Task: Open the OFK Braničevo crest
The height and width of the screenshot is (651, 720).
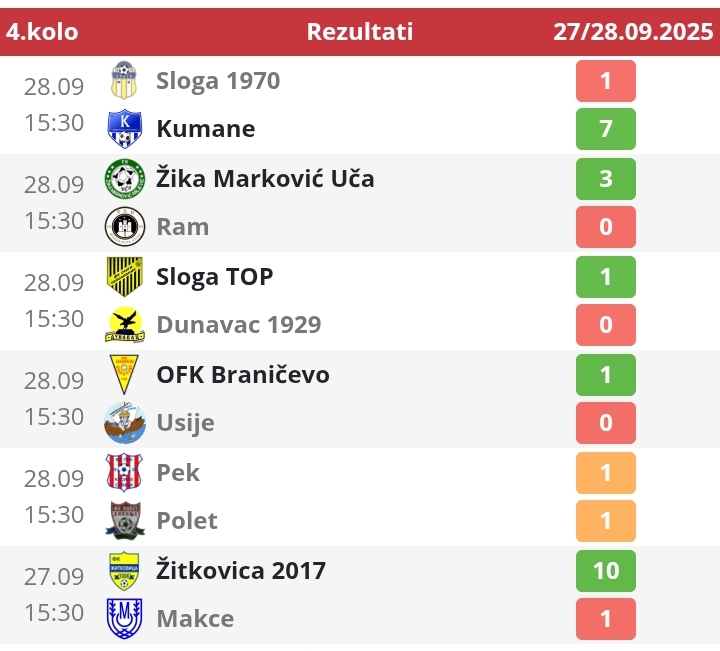Action: [125, 375]
